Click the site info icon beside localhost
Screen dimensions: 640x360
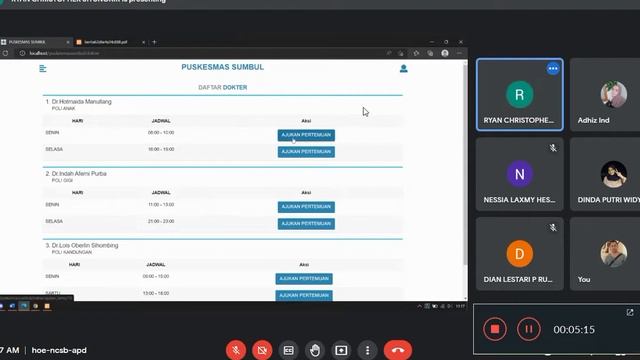coord(22,53)
